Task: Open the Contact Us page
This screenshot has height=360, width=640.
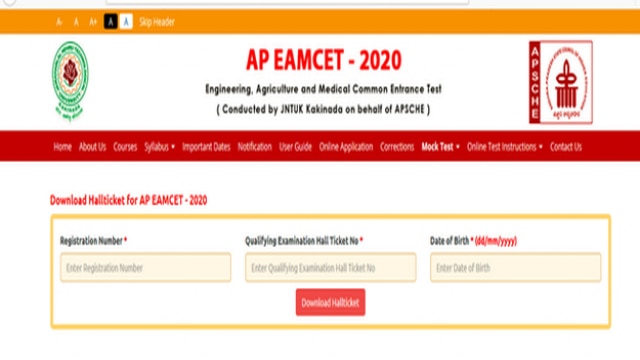Action: click(x=566, y=147)
